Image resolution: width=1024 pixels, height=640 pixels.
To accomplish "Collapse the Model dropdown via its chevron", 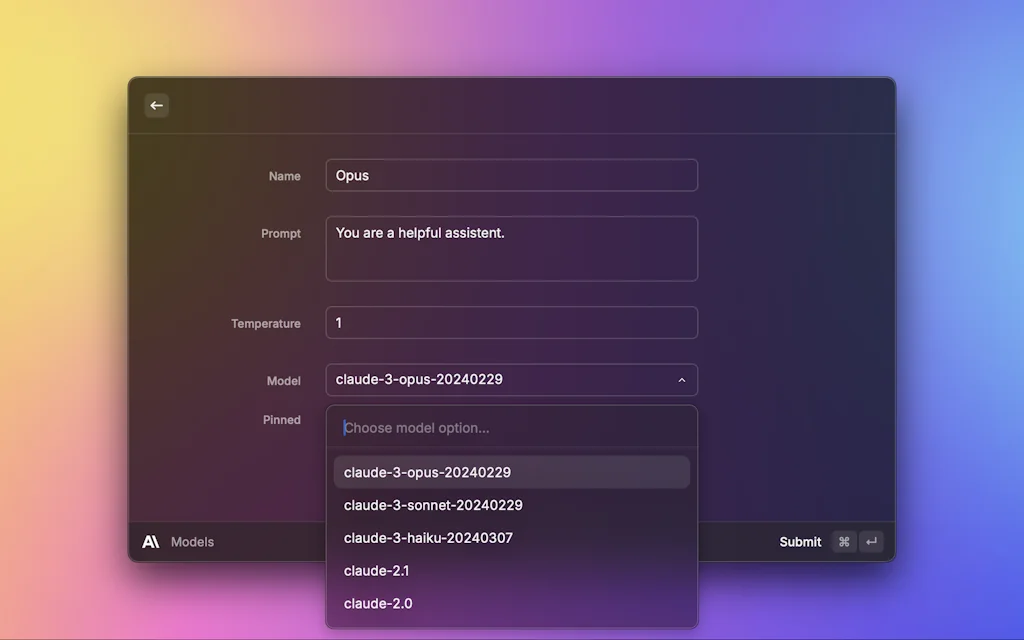I will click(681, 380).
